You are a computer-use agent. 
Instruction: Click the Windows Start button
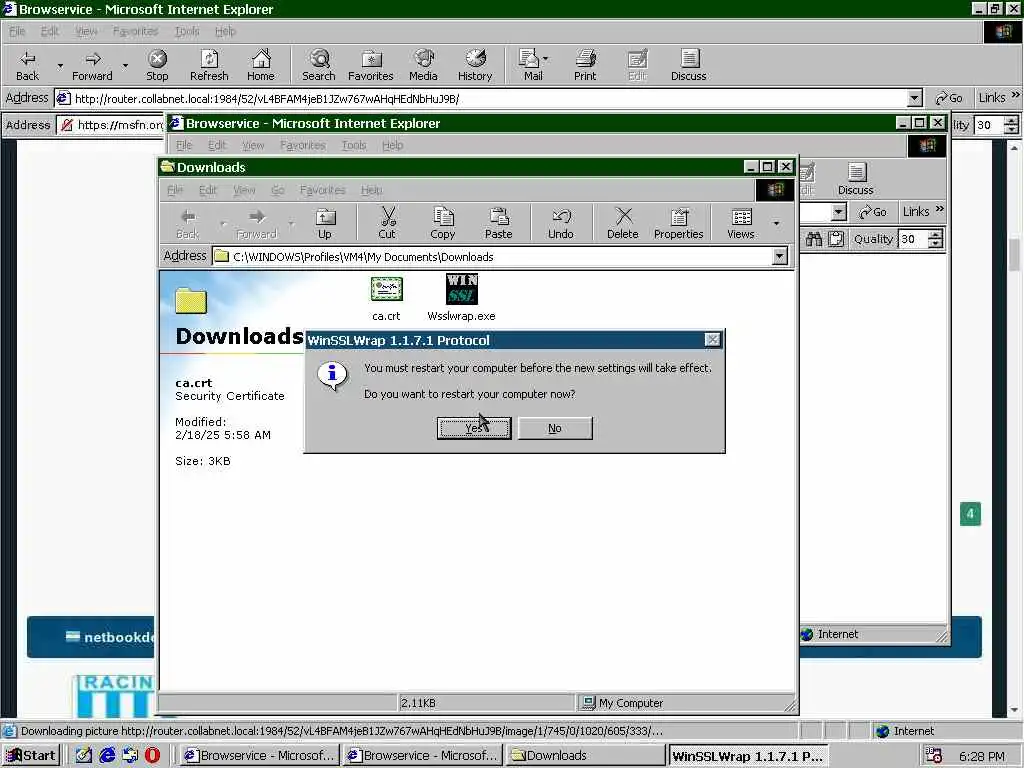[x=31, y=756]
